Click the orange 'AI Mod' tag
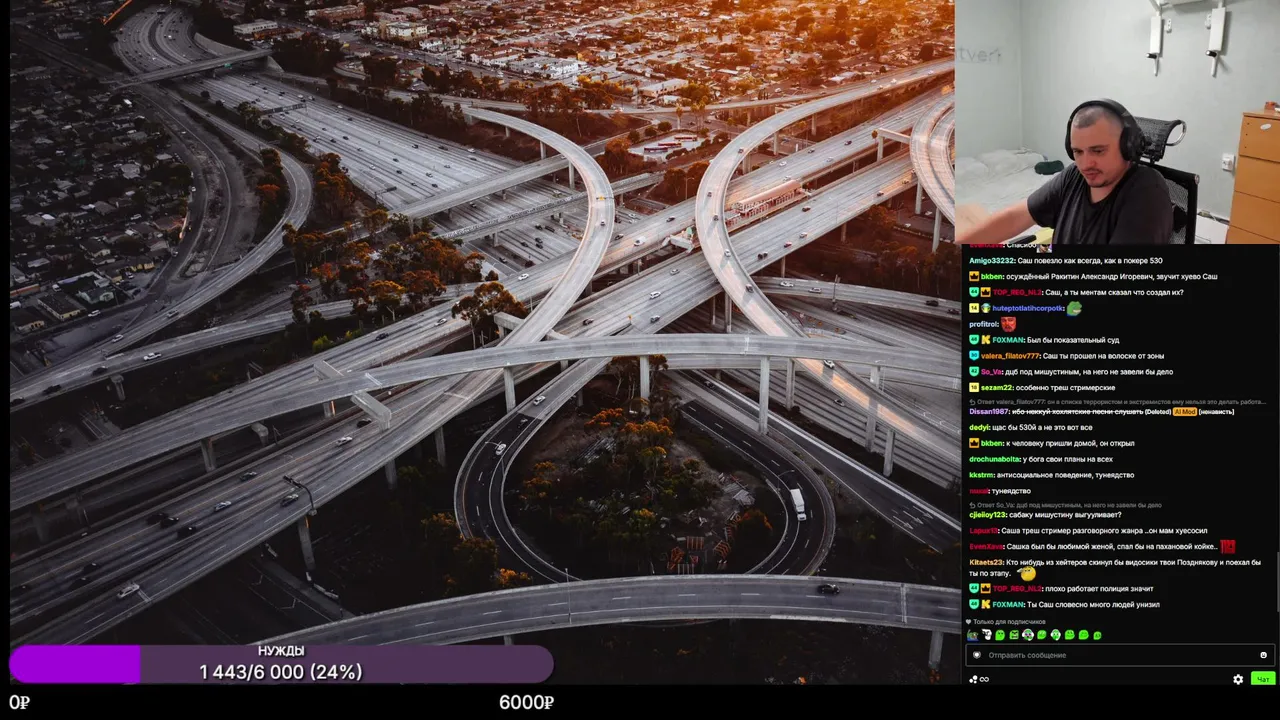This screenshot has height=720, width=1280. [1185, 411]
